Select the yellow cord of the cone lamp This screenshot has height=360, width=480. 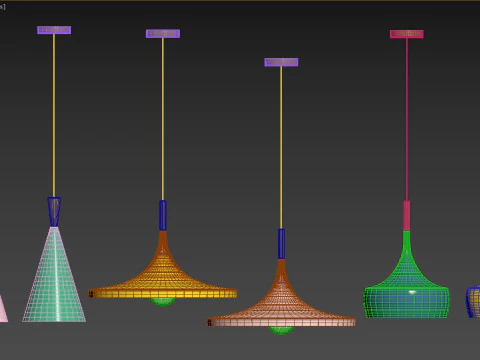click(54, 115)
